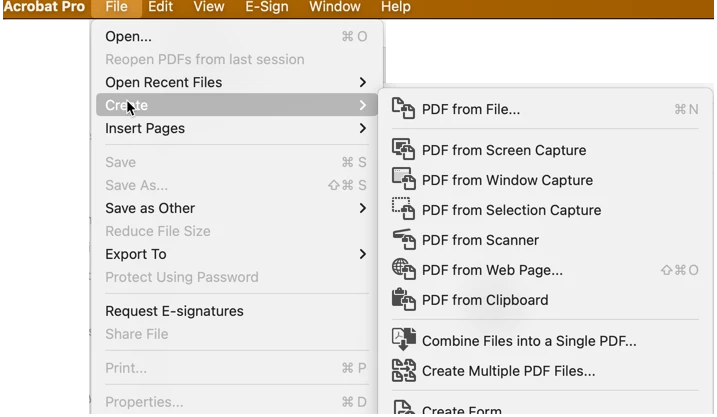Select the Create menu entry
The width and height of the screenshot is (717, 417).
[236, 105]
